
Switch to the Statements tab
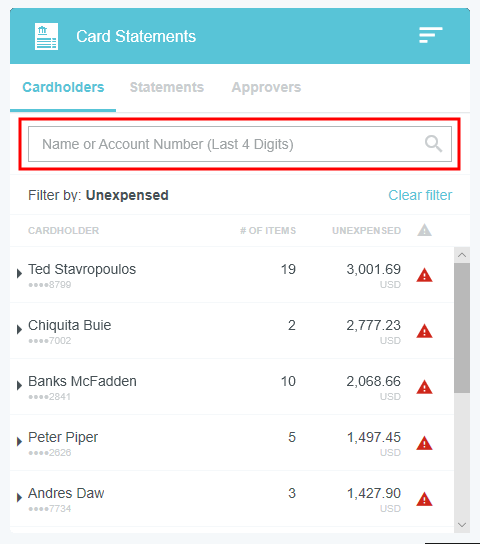167,87
